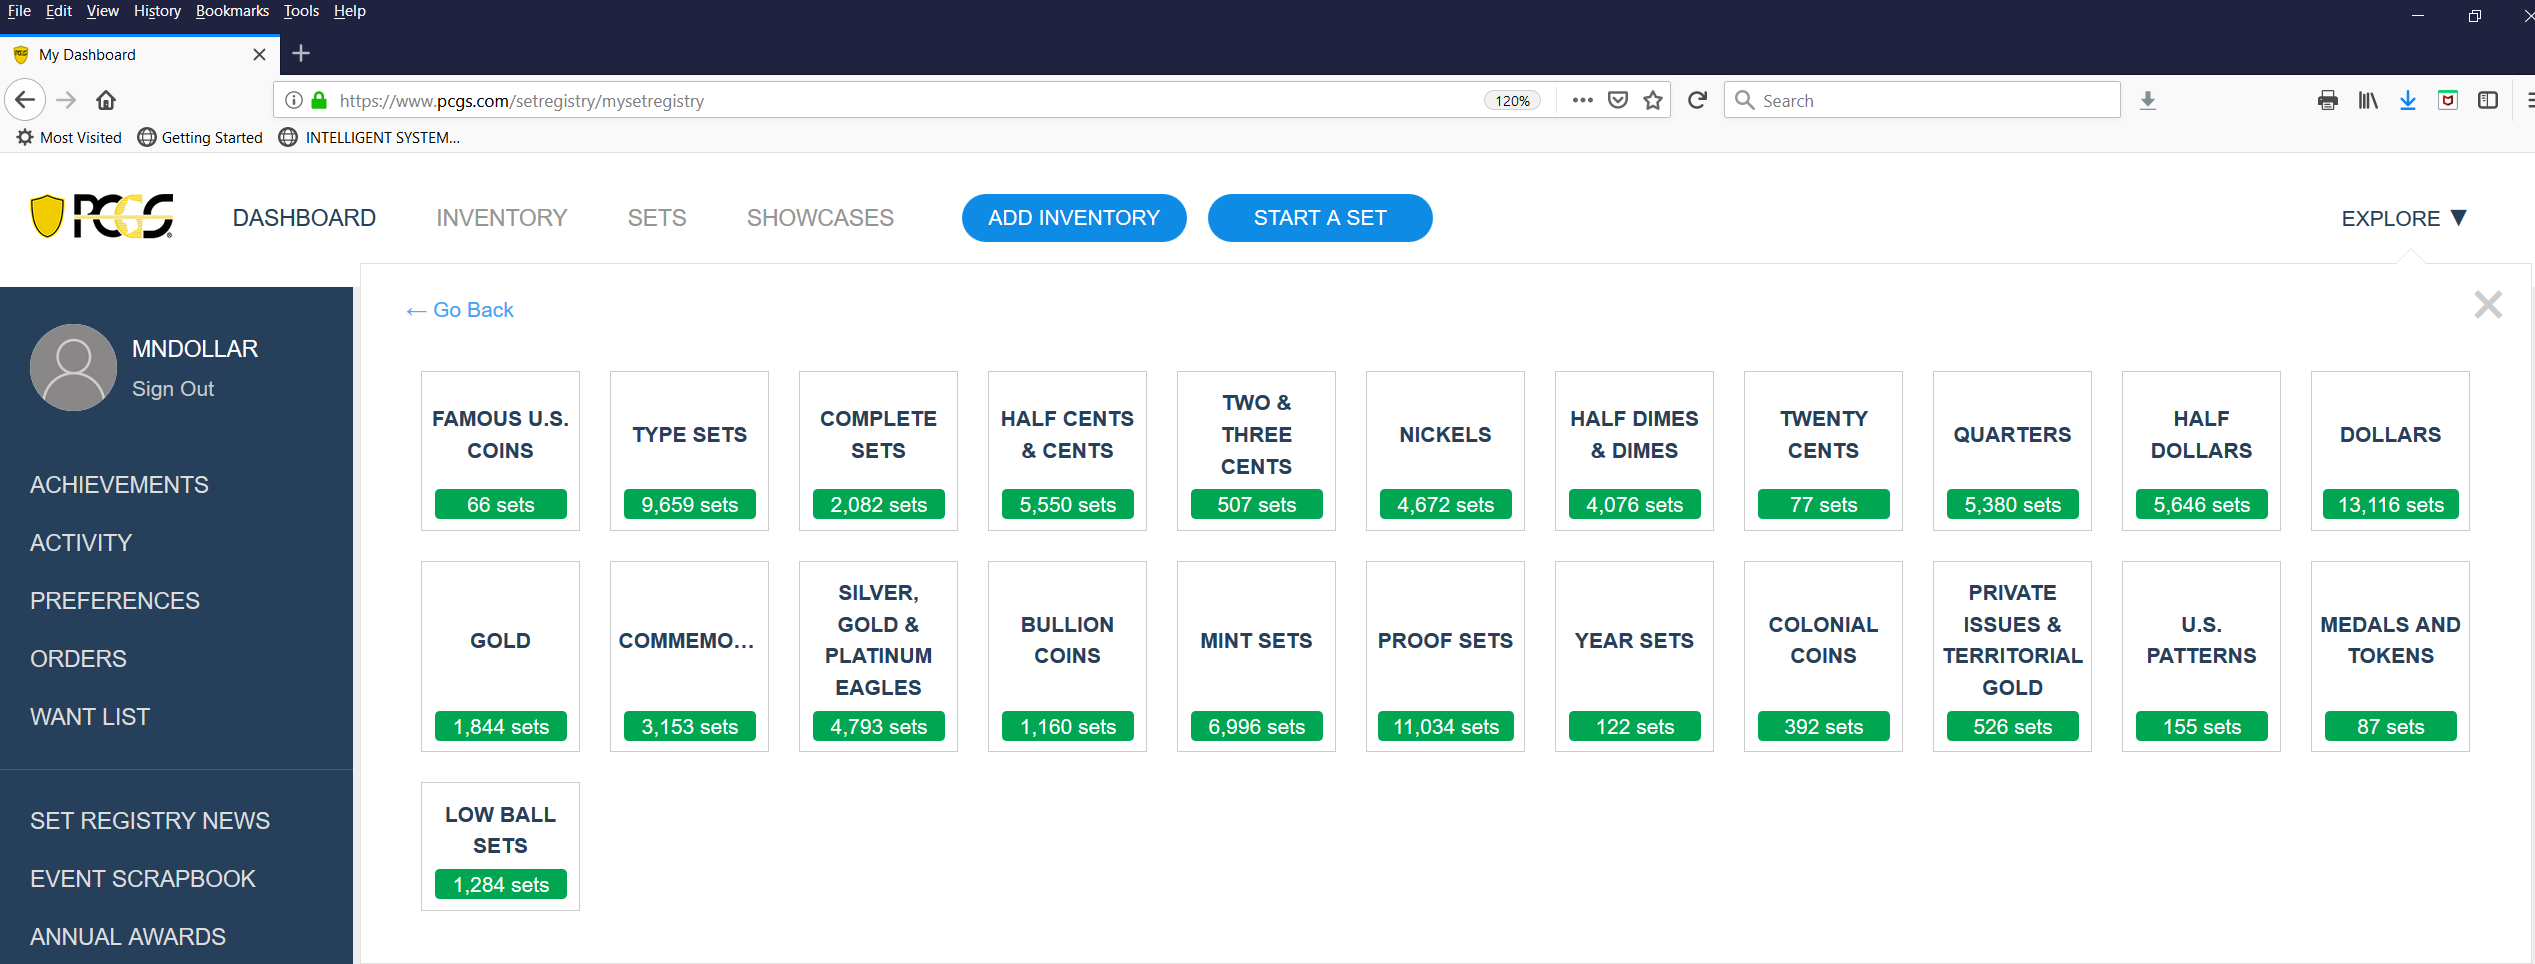Expand the EXPLORE dropdown
Viewport: 2535px width, 964px height.
pos(2404,218)
